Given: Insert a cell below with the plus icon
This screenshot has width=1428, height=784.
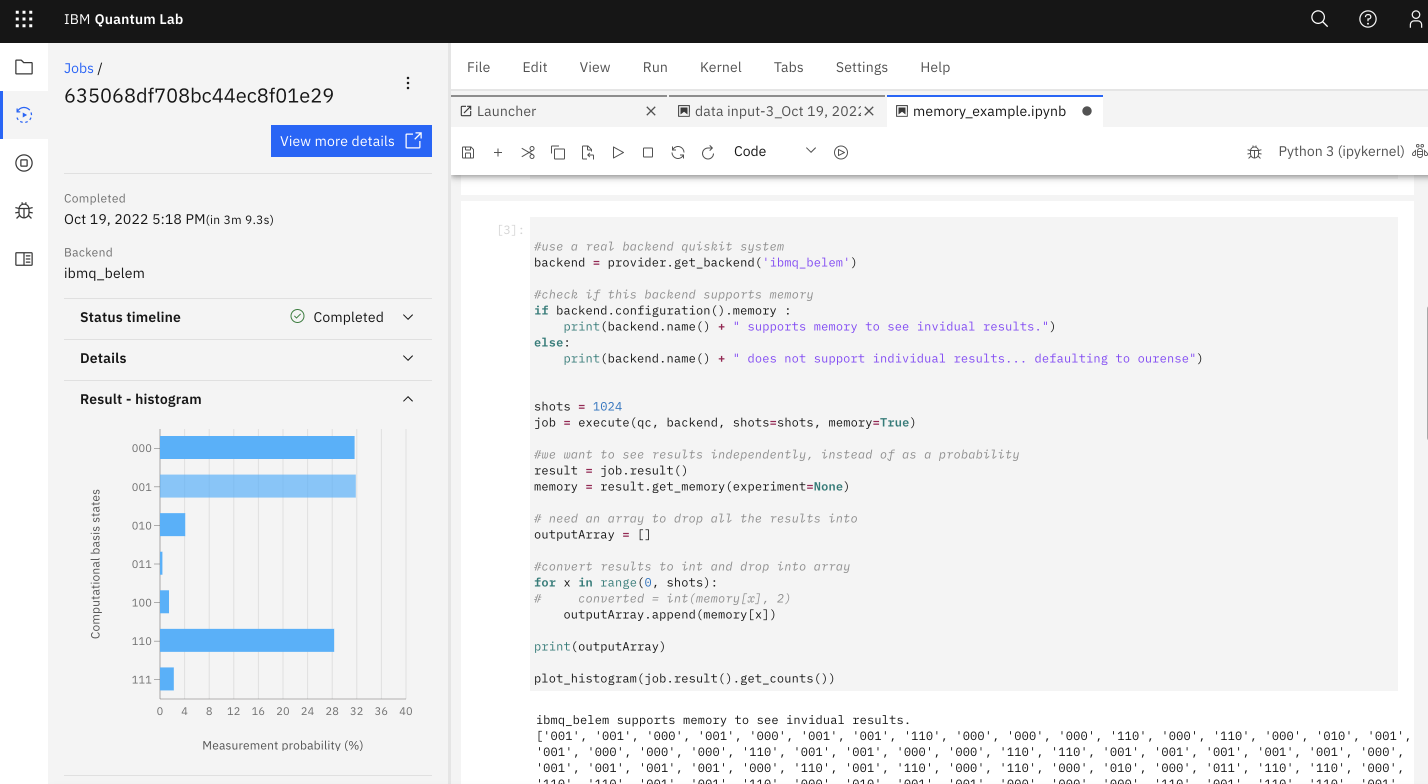Looking at the screenshot, I should pos(498,152).
